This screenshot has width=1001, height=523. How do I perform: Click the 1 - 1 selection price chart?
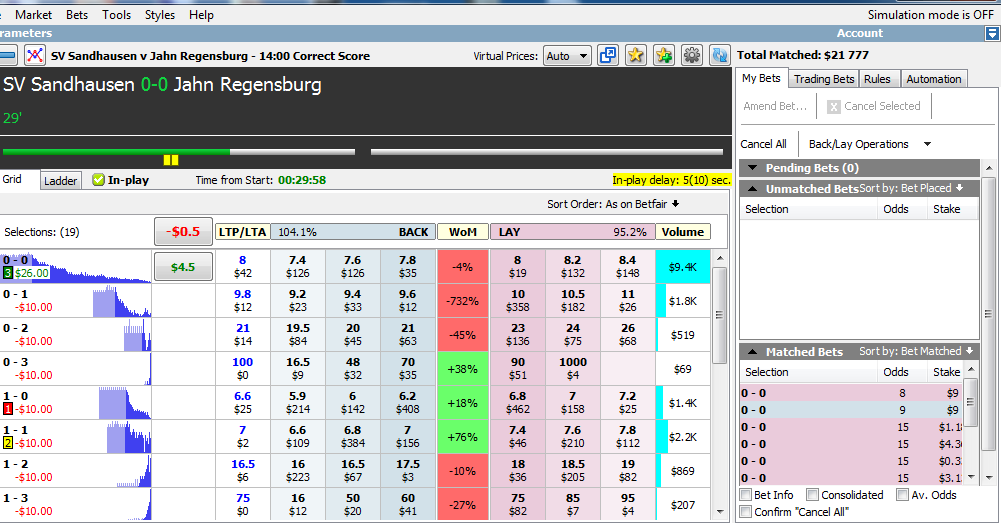(128, 436)
